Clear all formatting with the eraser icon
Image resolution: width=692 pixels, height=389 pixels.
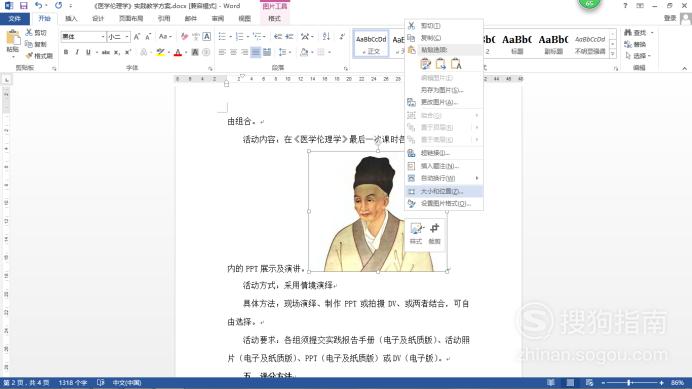184,37
